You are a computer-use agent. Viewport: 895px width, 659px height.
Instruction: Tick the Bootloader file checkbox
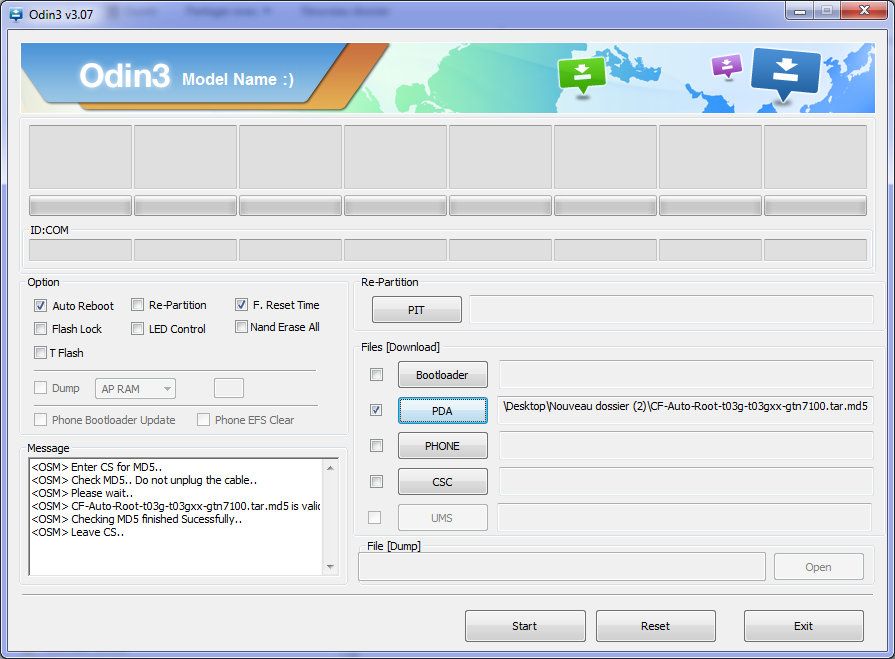[377, 374]
